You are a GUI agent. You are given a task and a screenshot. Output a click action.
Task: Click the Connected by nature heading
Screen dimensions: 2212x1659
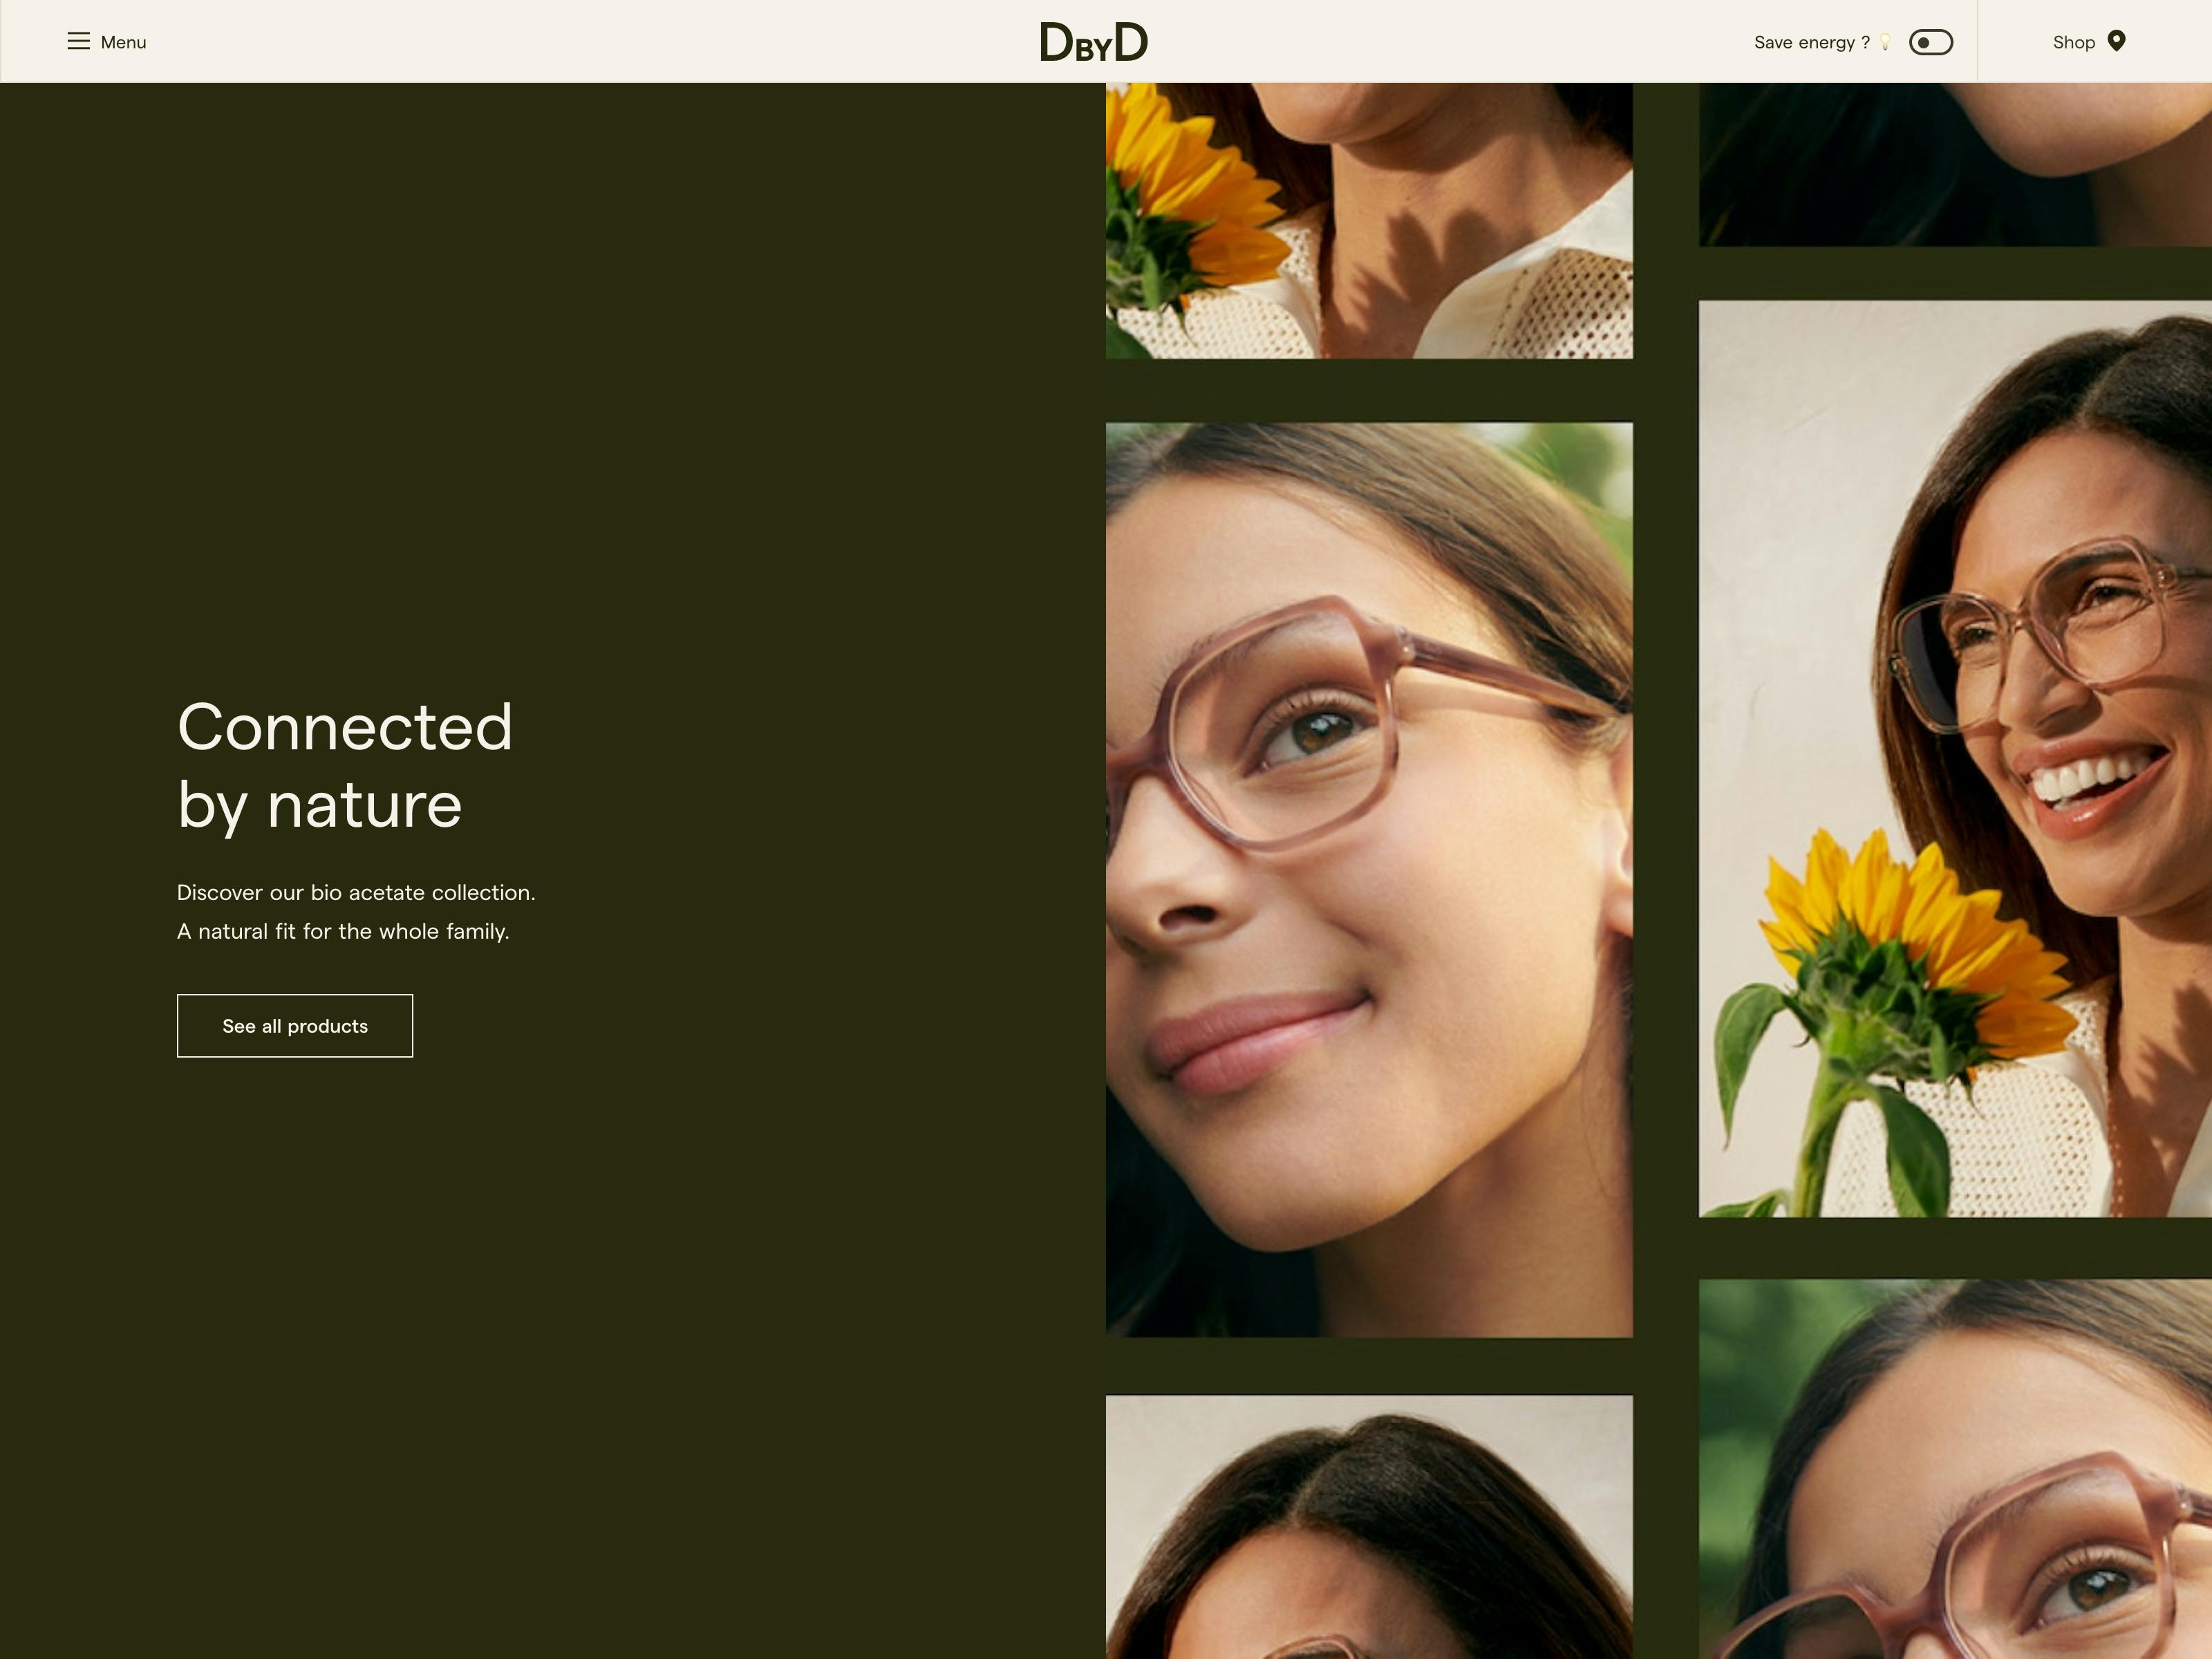[344, 765]
